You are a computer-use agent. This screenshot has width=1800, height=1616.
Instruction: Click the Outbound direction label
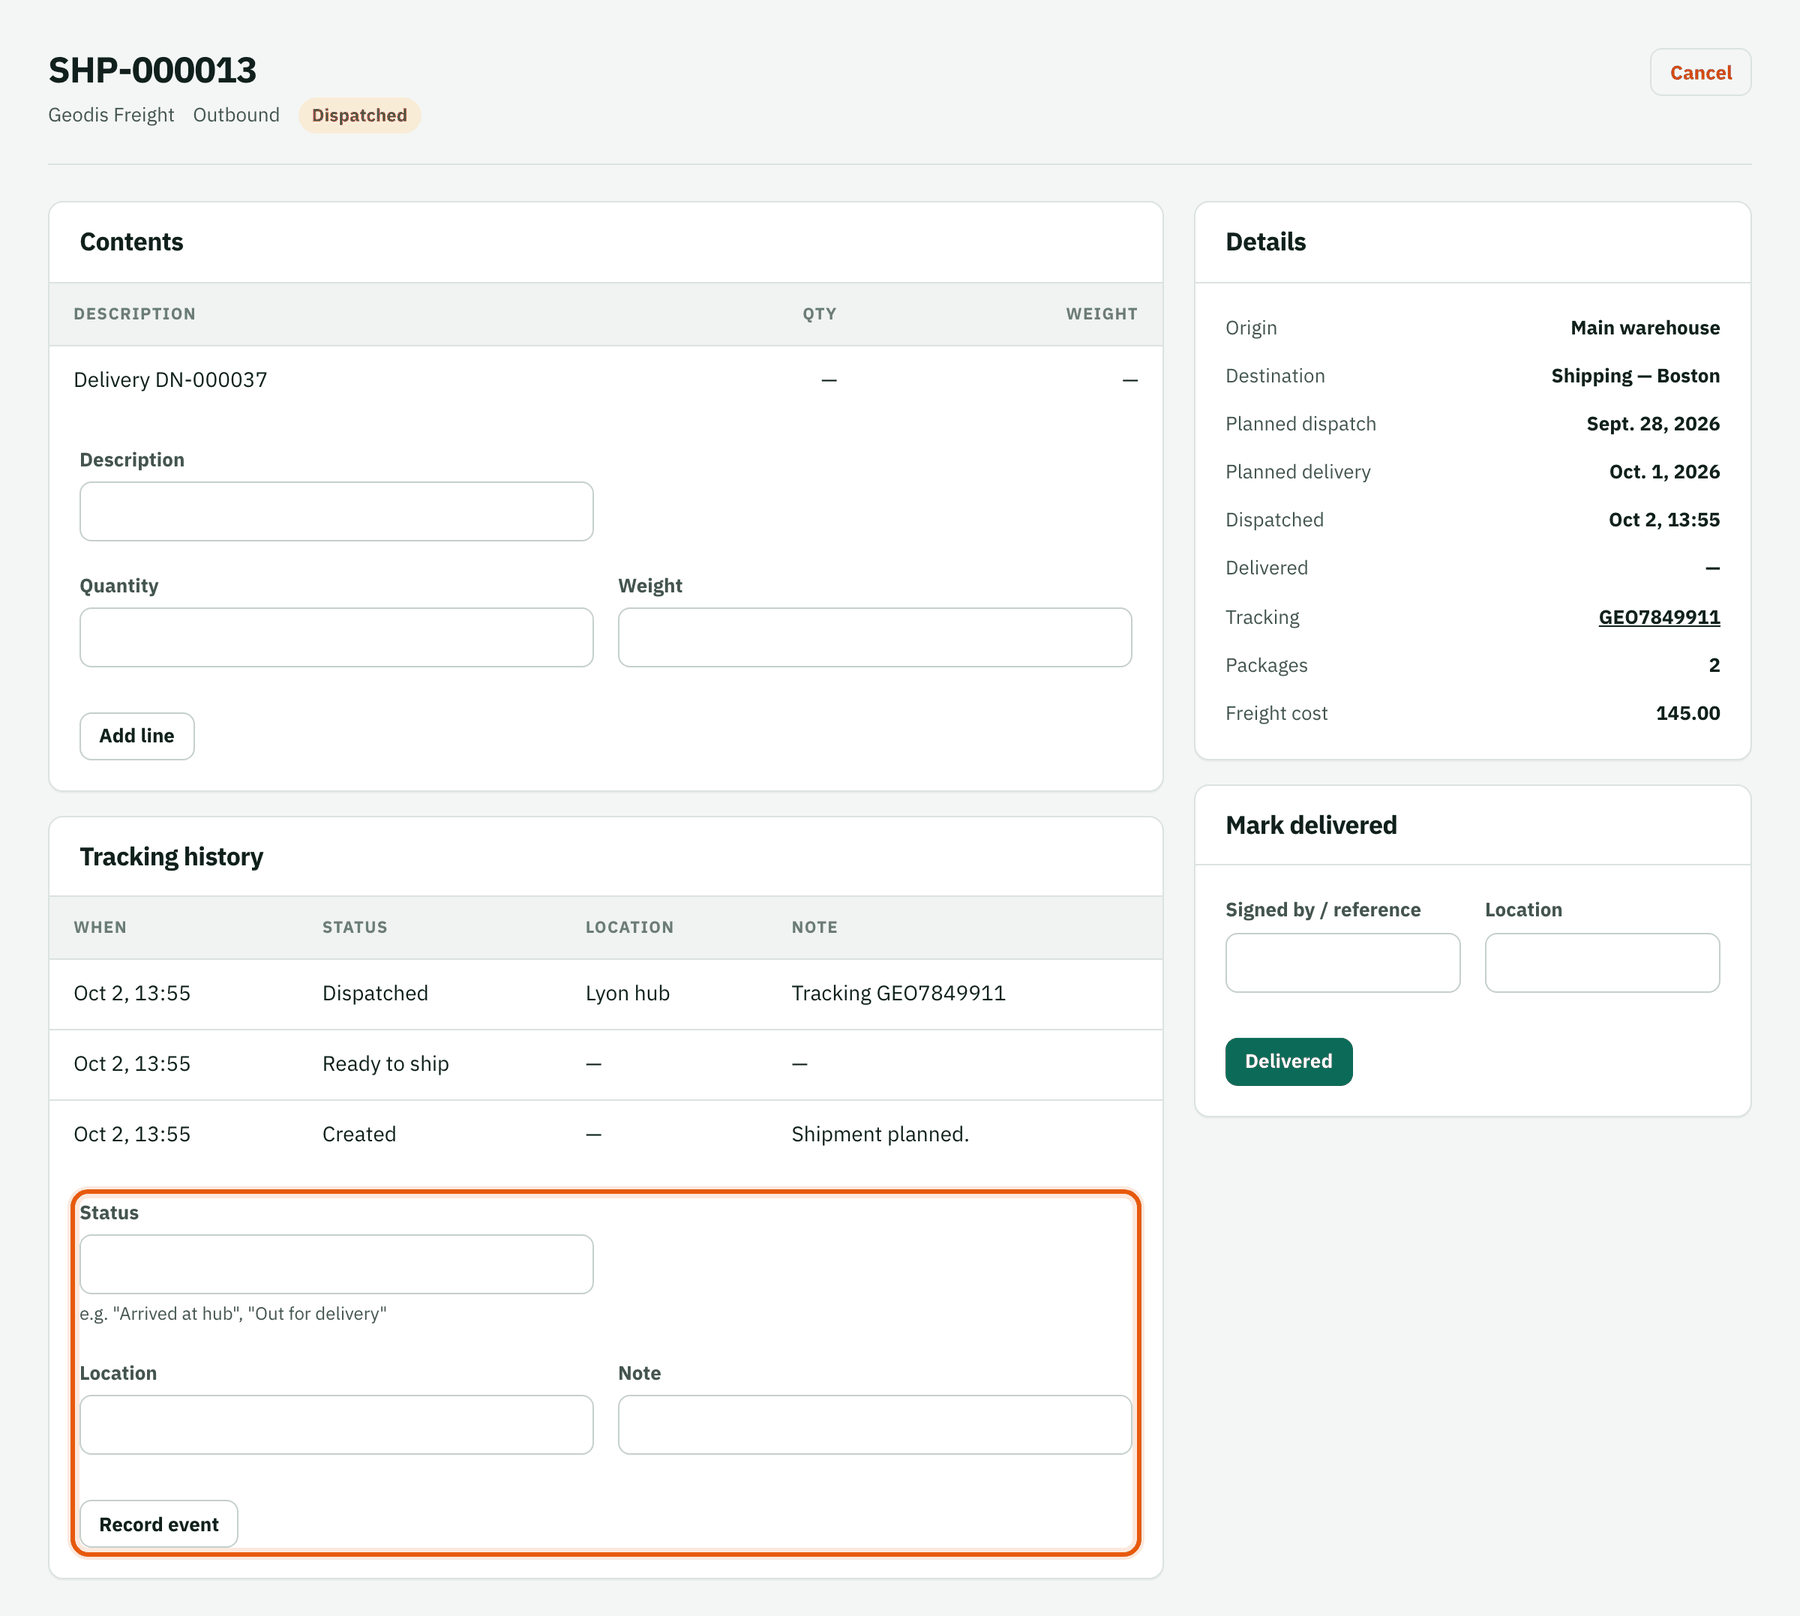pyautogui.click(x=236, y=115)
